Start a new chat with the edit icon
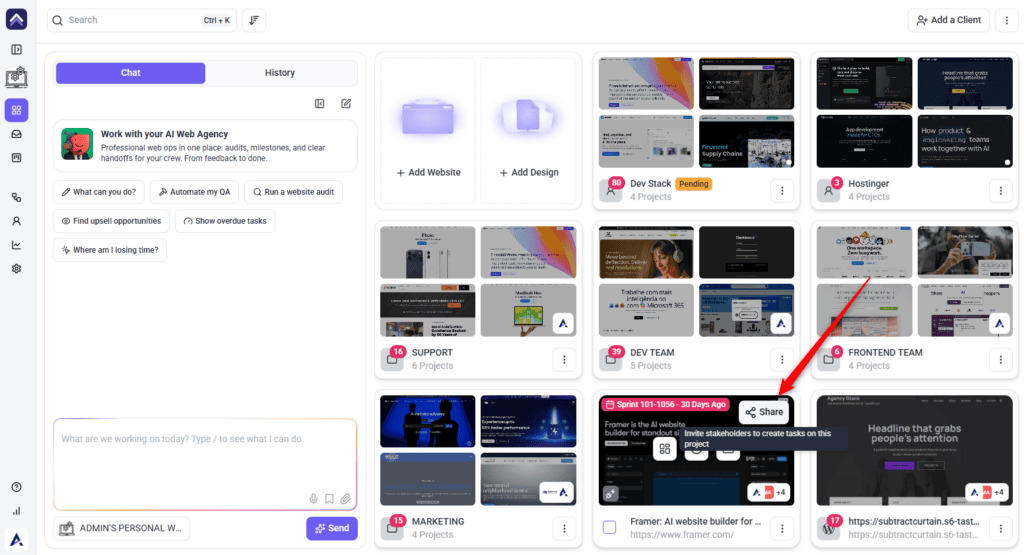The width and height of the screenshot is (1024, 555). point(346,103)
